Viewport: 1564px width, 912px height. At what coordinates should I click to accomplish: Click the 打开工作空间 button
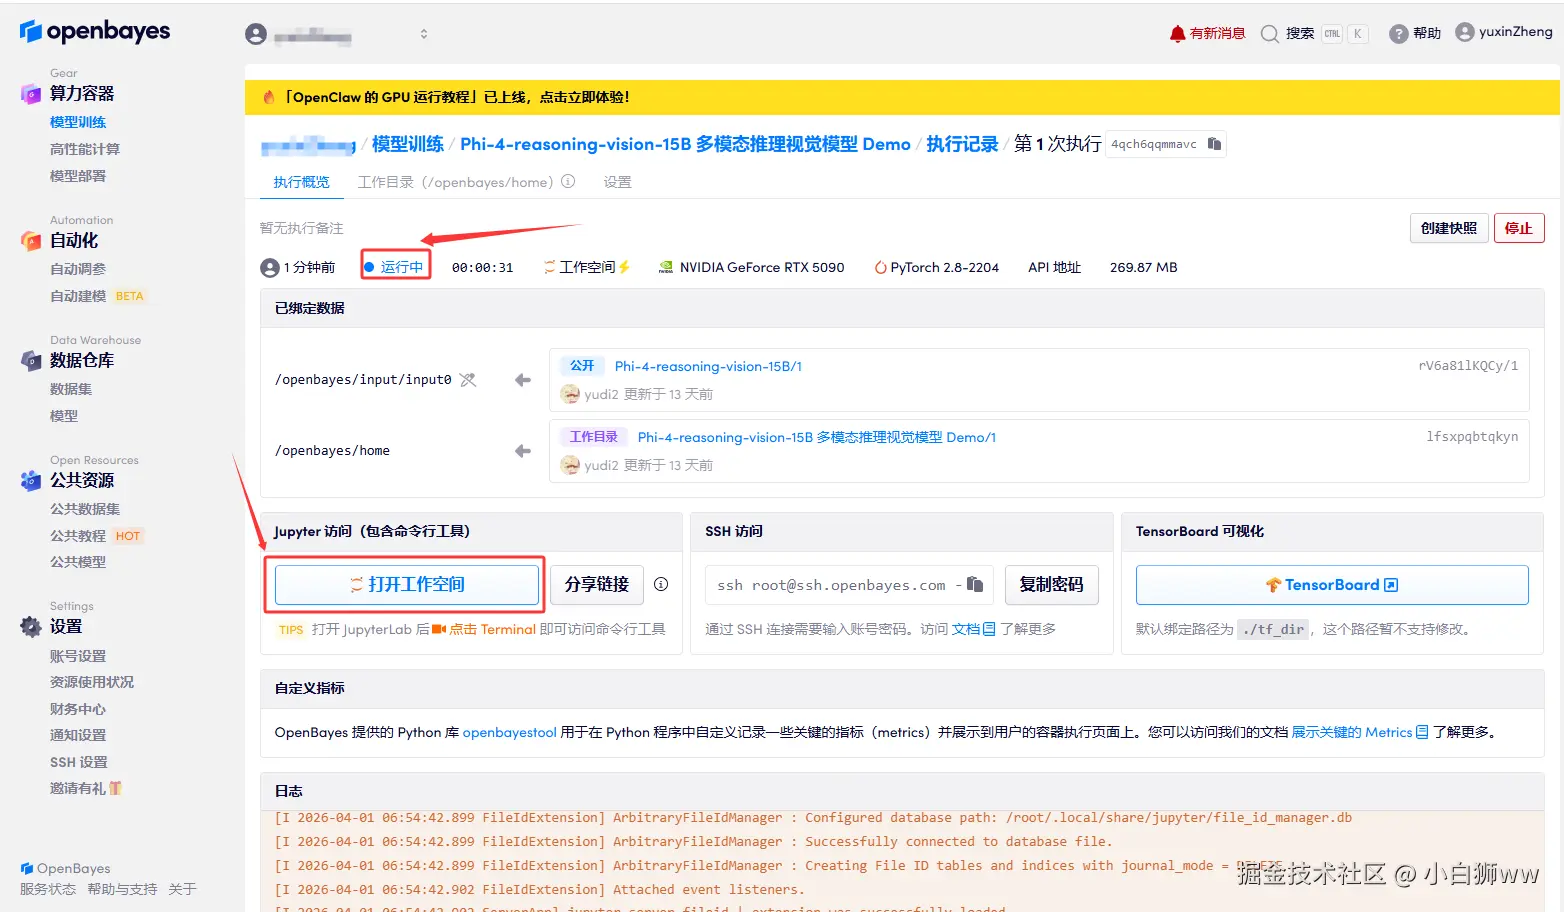pos(406,585)
